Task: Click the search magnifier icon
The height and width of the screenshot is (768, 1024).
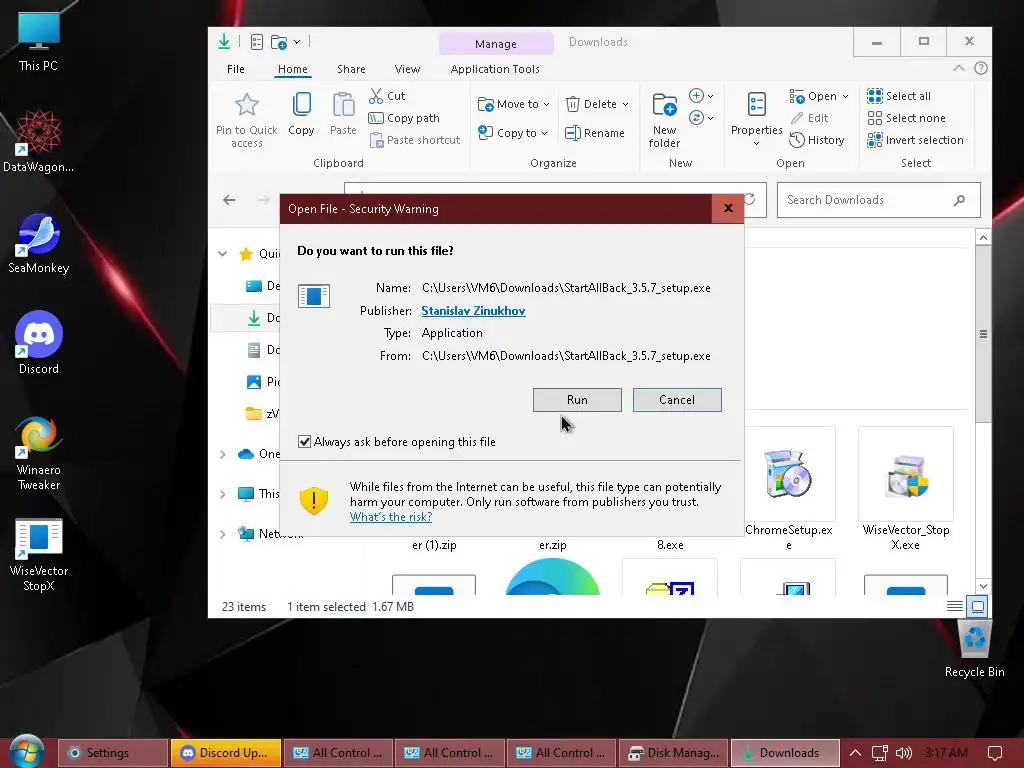Action: point(959,200)
